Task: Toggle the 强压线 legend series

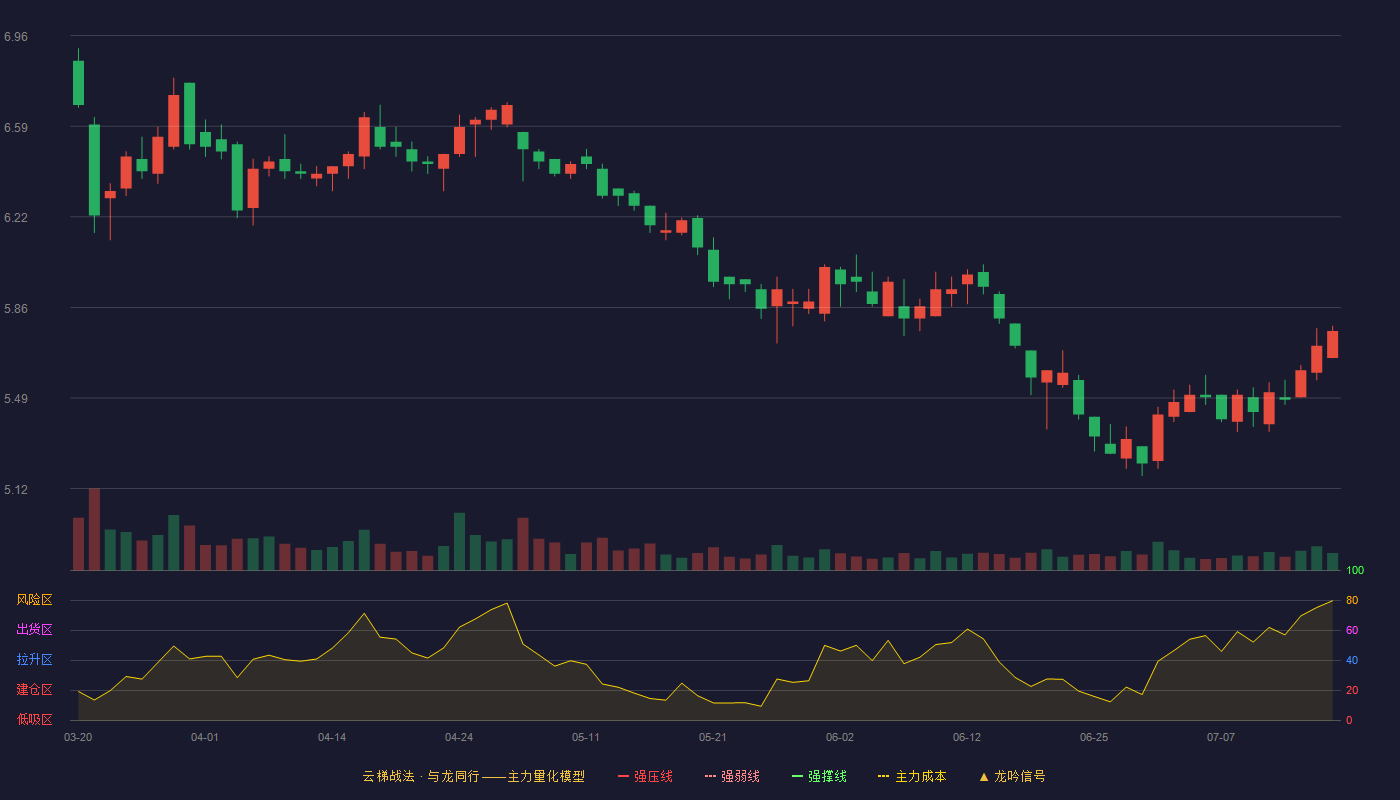Action: (x=645, y=776)
